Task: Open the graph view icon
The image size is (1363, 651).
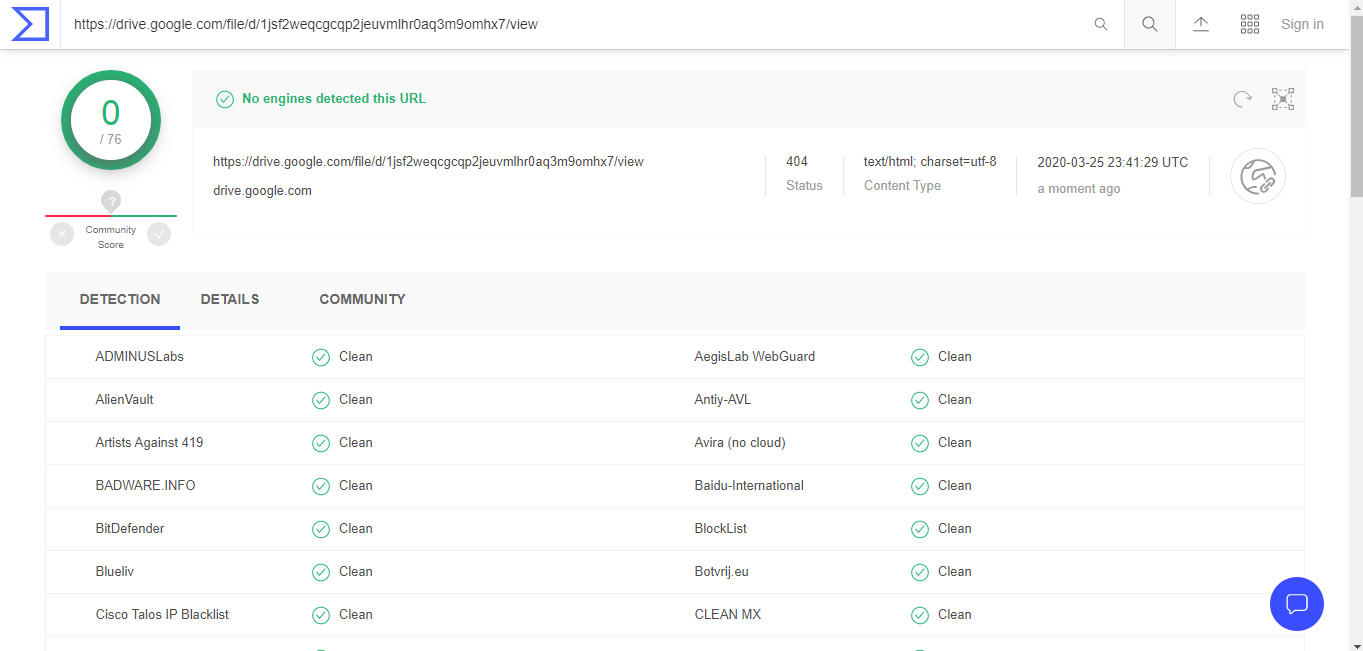Action: pos(1283,98)
